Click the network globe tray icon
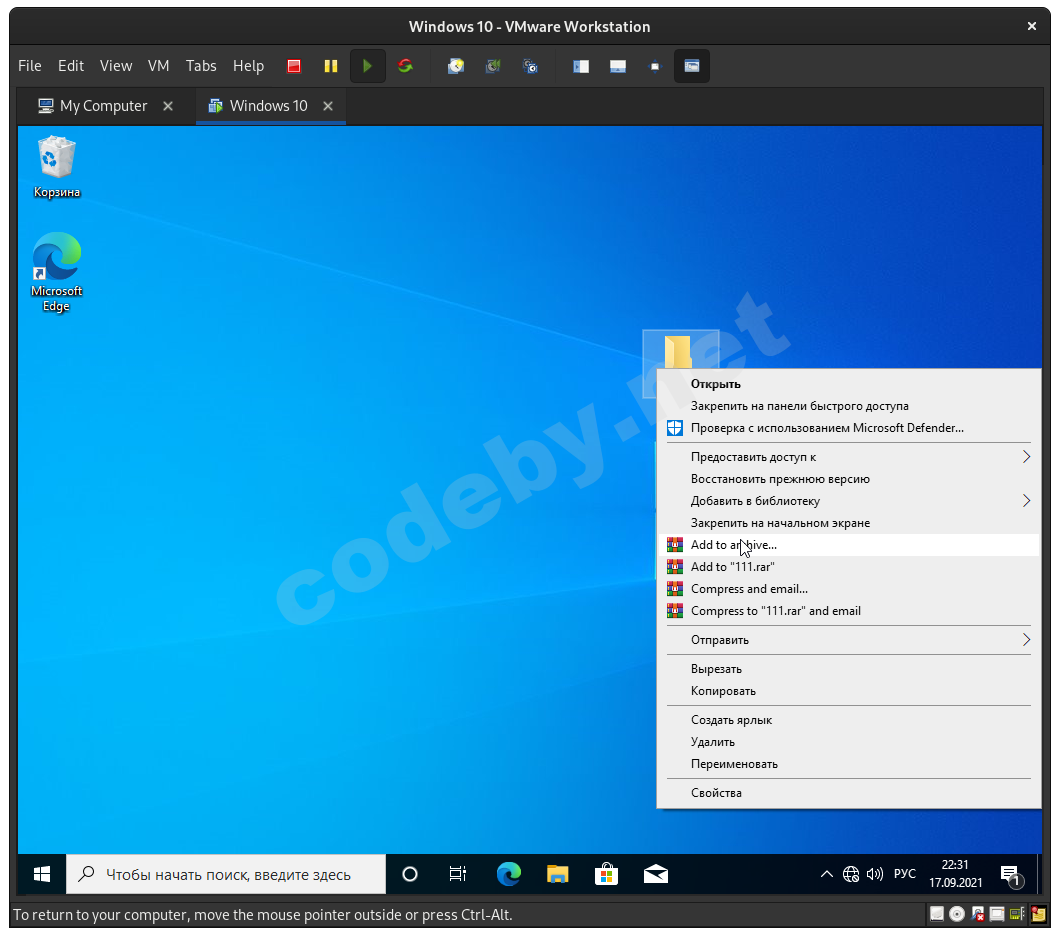1060x937 pixels. (851, 875)
